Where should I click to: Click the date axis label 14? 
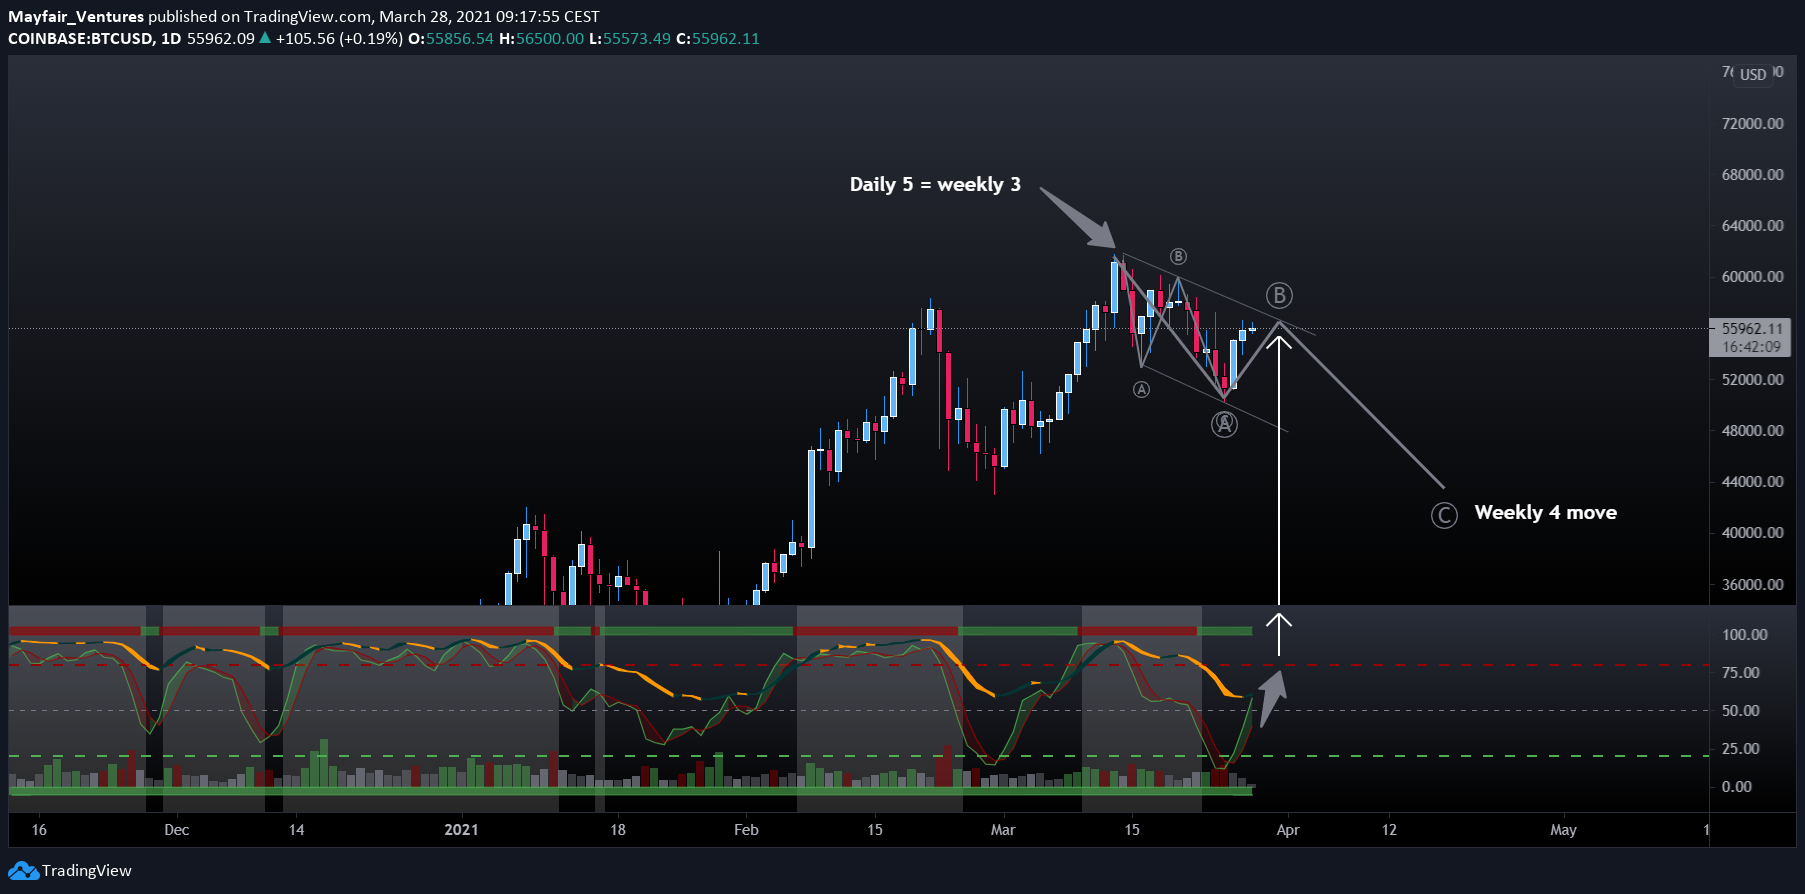pos(297,830)
